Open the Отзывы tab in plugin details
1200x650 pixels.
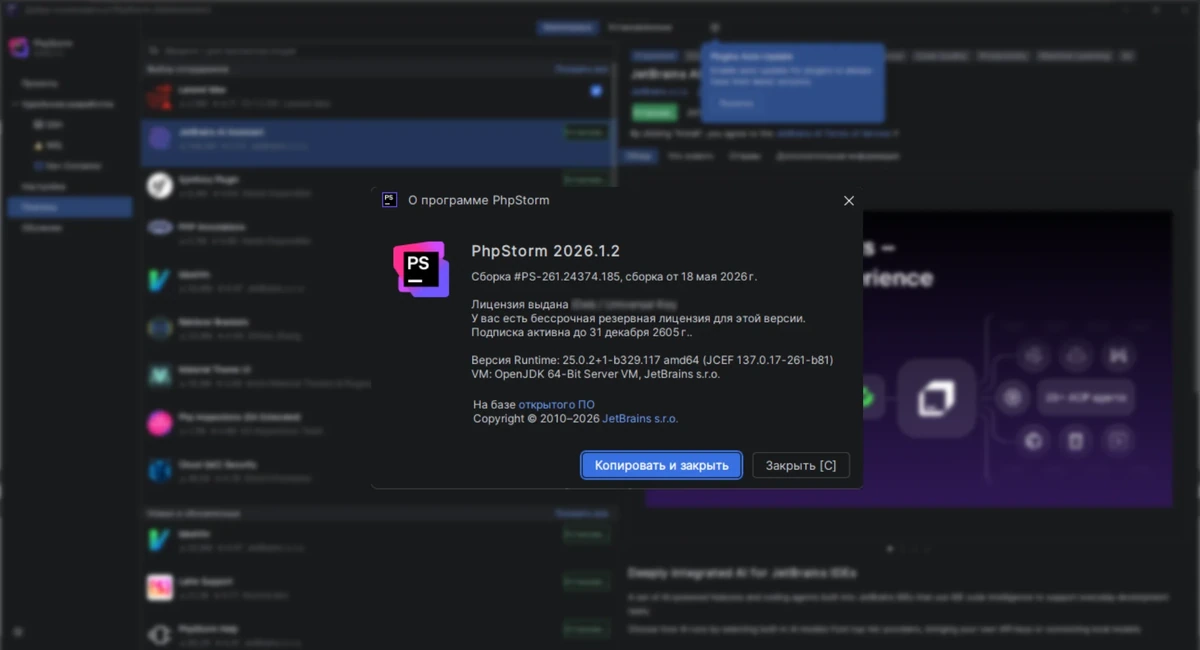pos(744,156)
